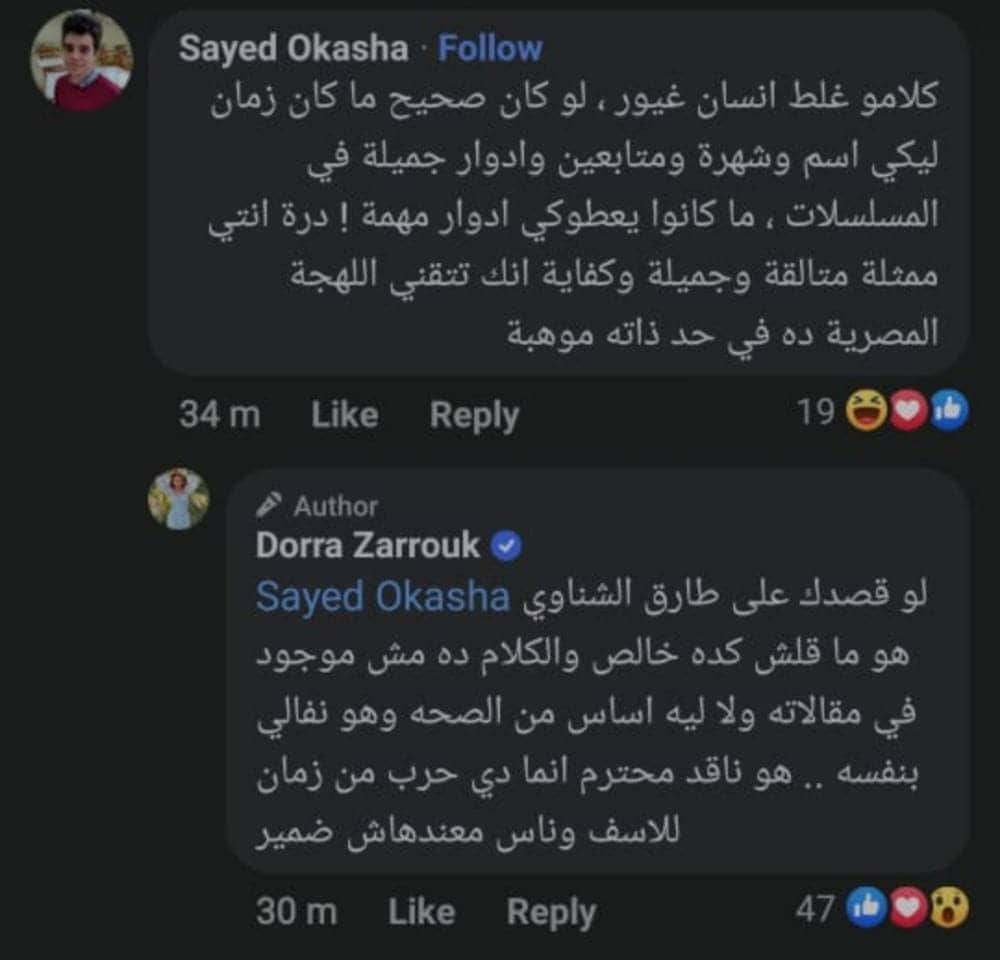The height and width of the screenshot is (960, 1000).
Task: Open the Dorra Zarrouk author name link
Action: [368, 545]
